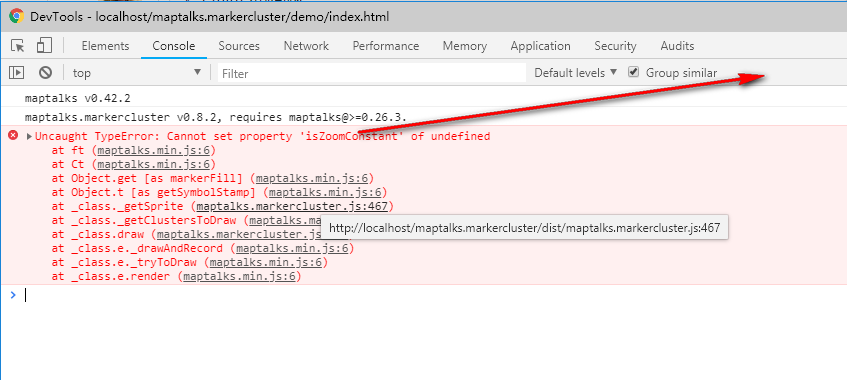Open the Application tab

540,46
